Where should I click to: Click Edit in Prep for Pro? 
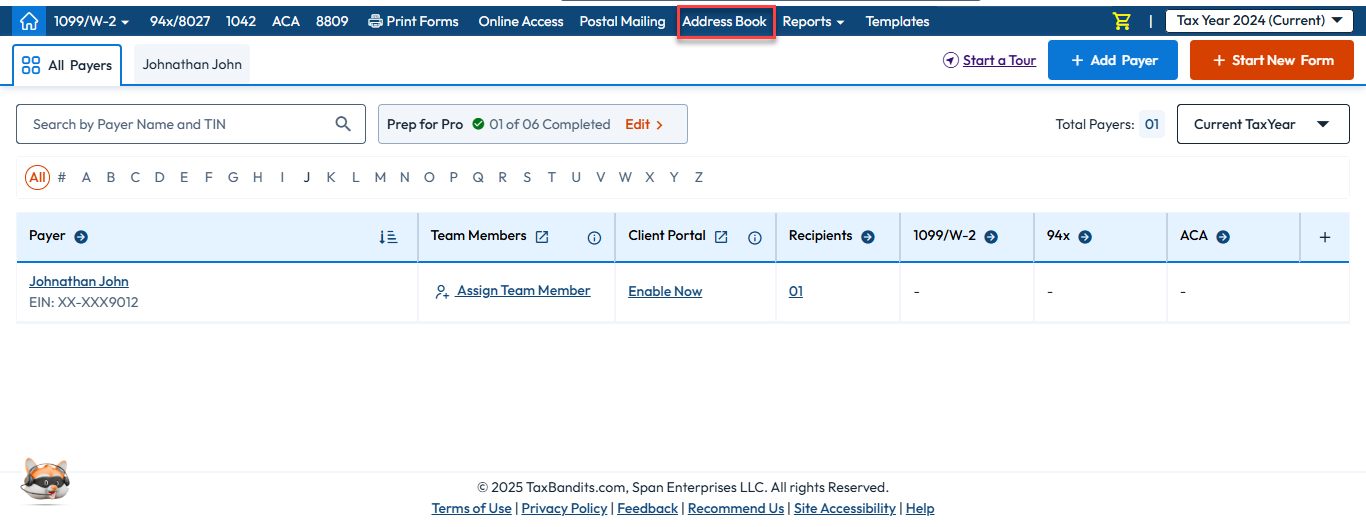(x=644, y=124)
